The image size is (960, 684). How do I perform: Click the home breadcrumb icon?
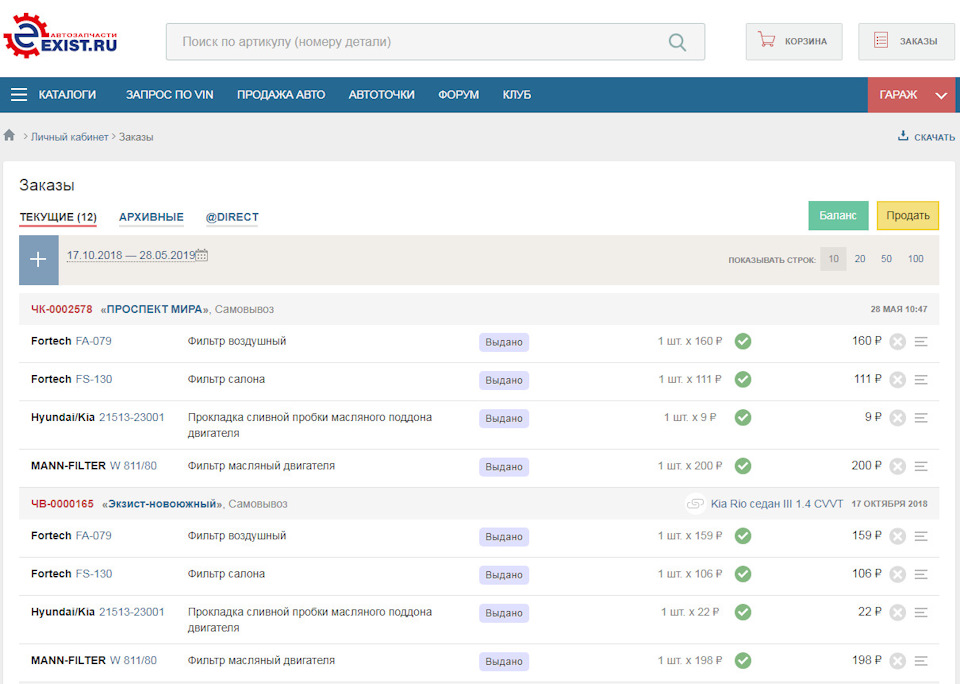click(9, 135)
